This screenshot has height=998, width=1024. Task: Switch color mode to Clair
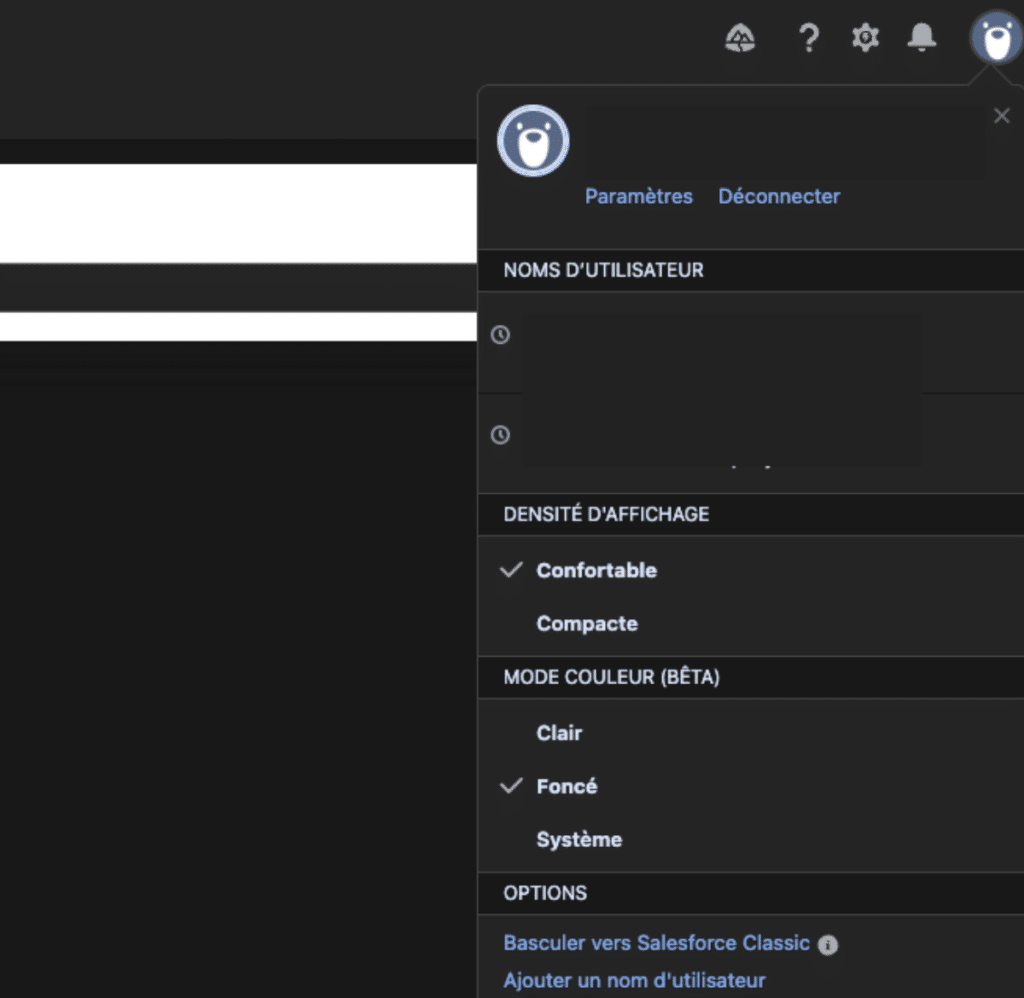(559, 733)
